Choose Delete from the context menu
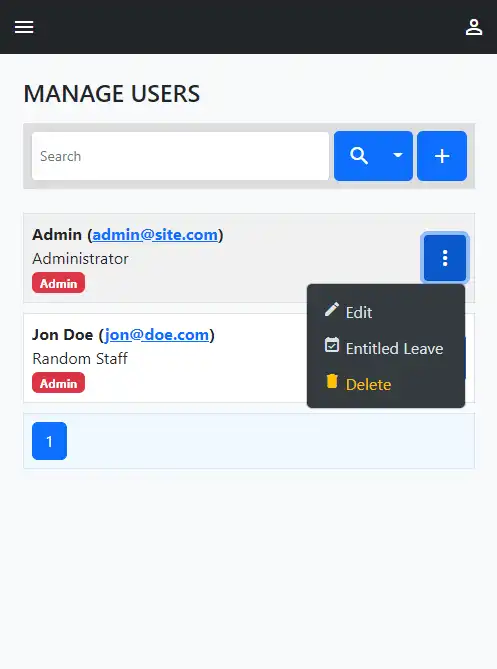497x669 pixels. [386, 384]
